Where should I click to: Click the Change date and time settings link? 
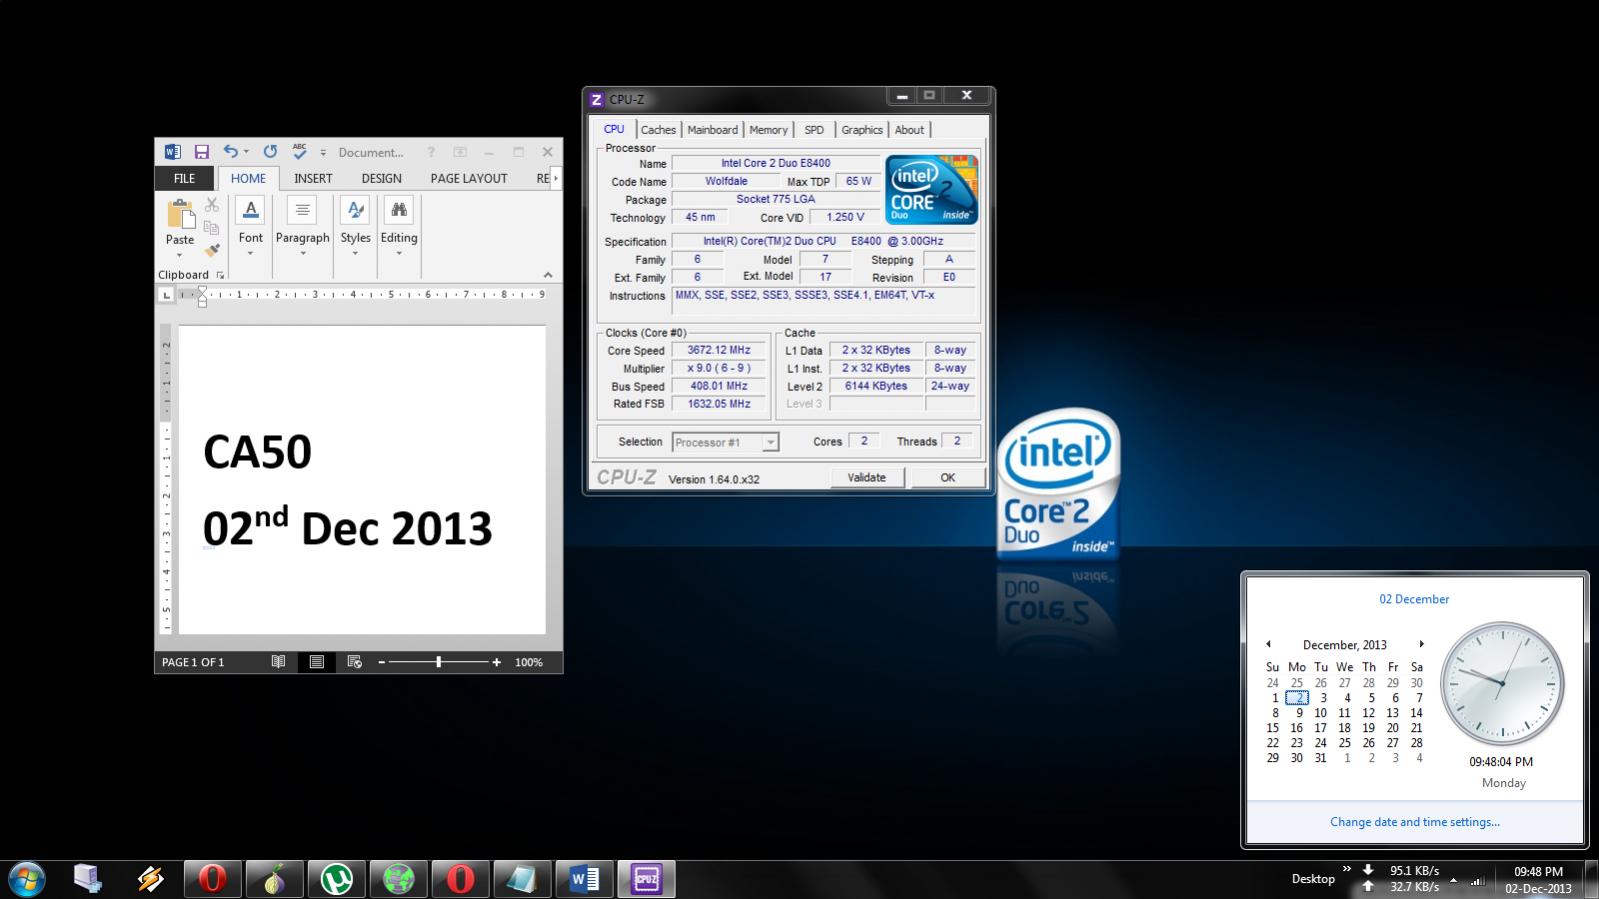pyautogui.click(x=1414, y=822)
